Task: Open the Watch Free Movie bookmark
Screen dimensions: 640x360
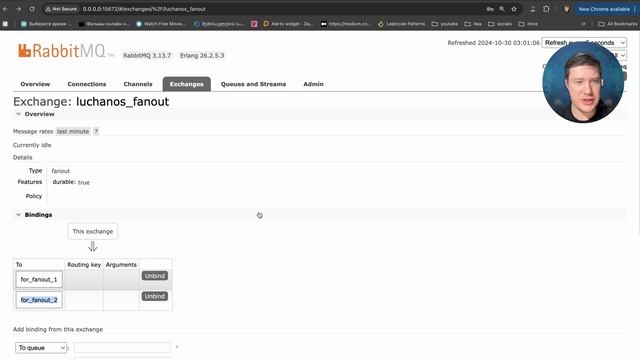Action: click(x=160, y=24)
